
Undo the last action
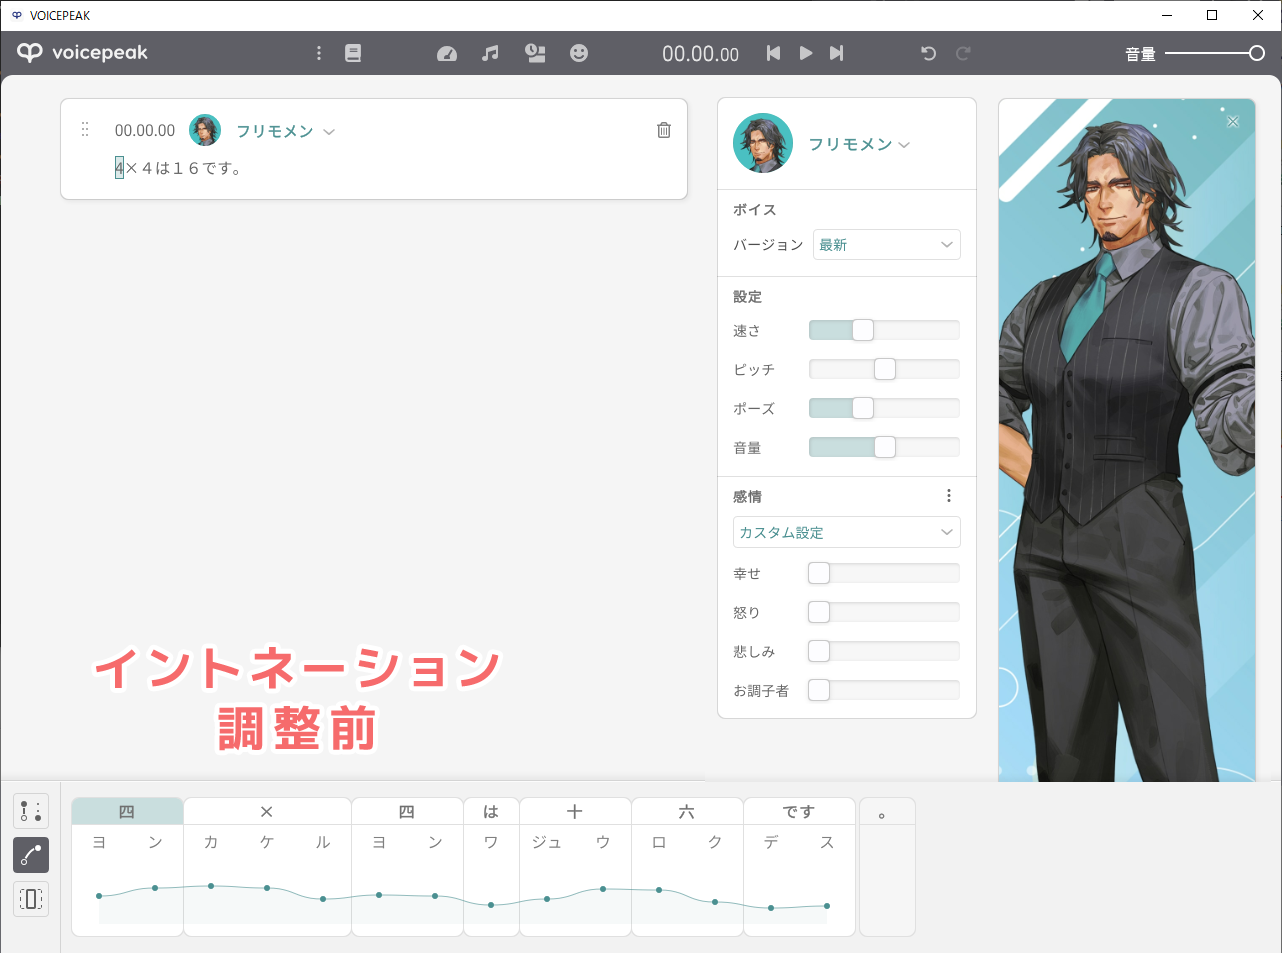(928, 53)
